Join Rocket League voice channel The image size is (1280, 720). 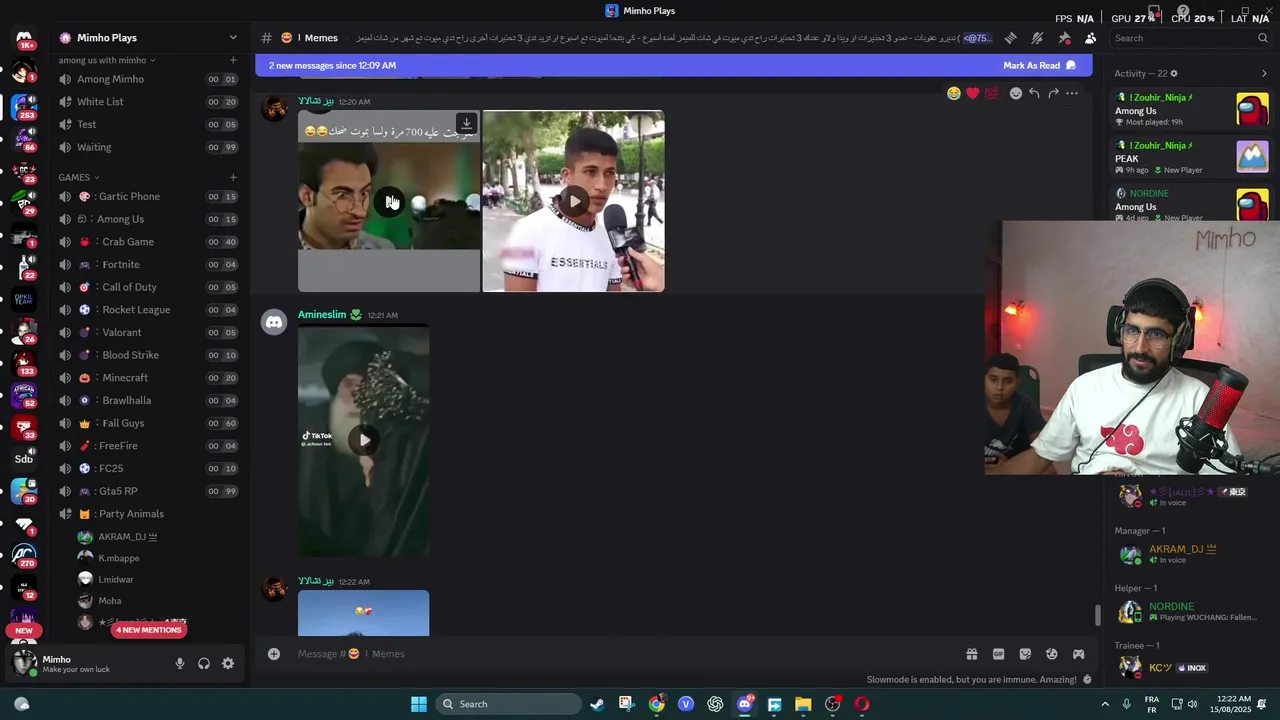pyautogui.click(x=148, y=310)
